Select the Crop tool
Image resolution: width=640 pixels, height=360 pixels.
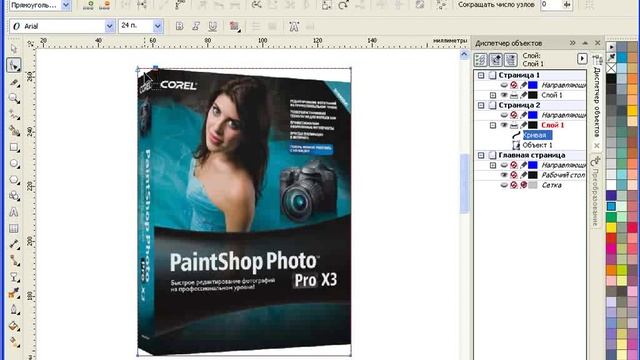(x=14, y=83)
